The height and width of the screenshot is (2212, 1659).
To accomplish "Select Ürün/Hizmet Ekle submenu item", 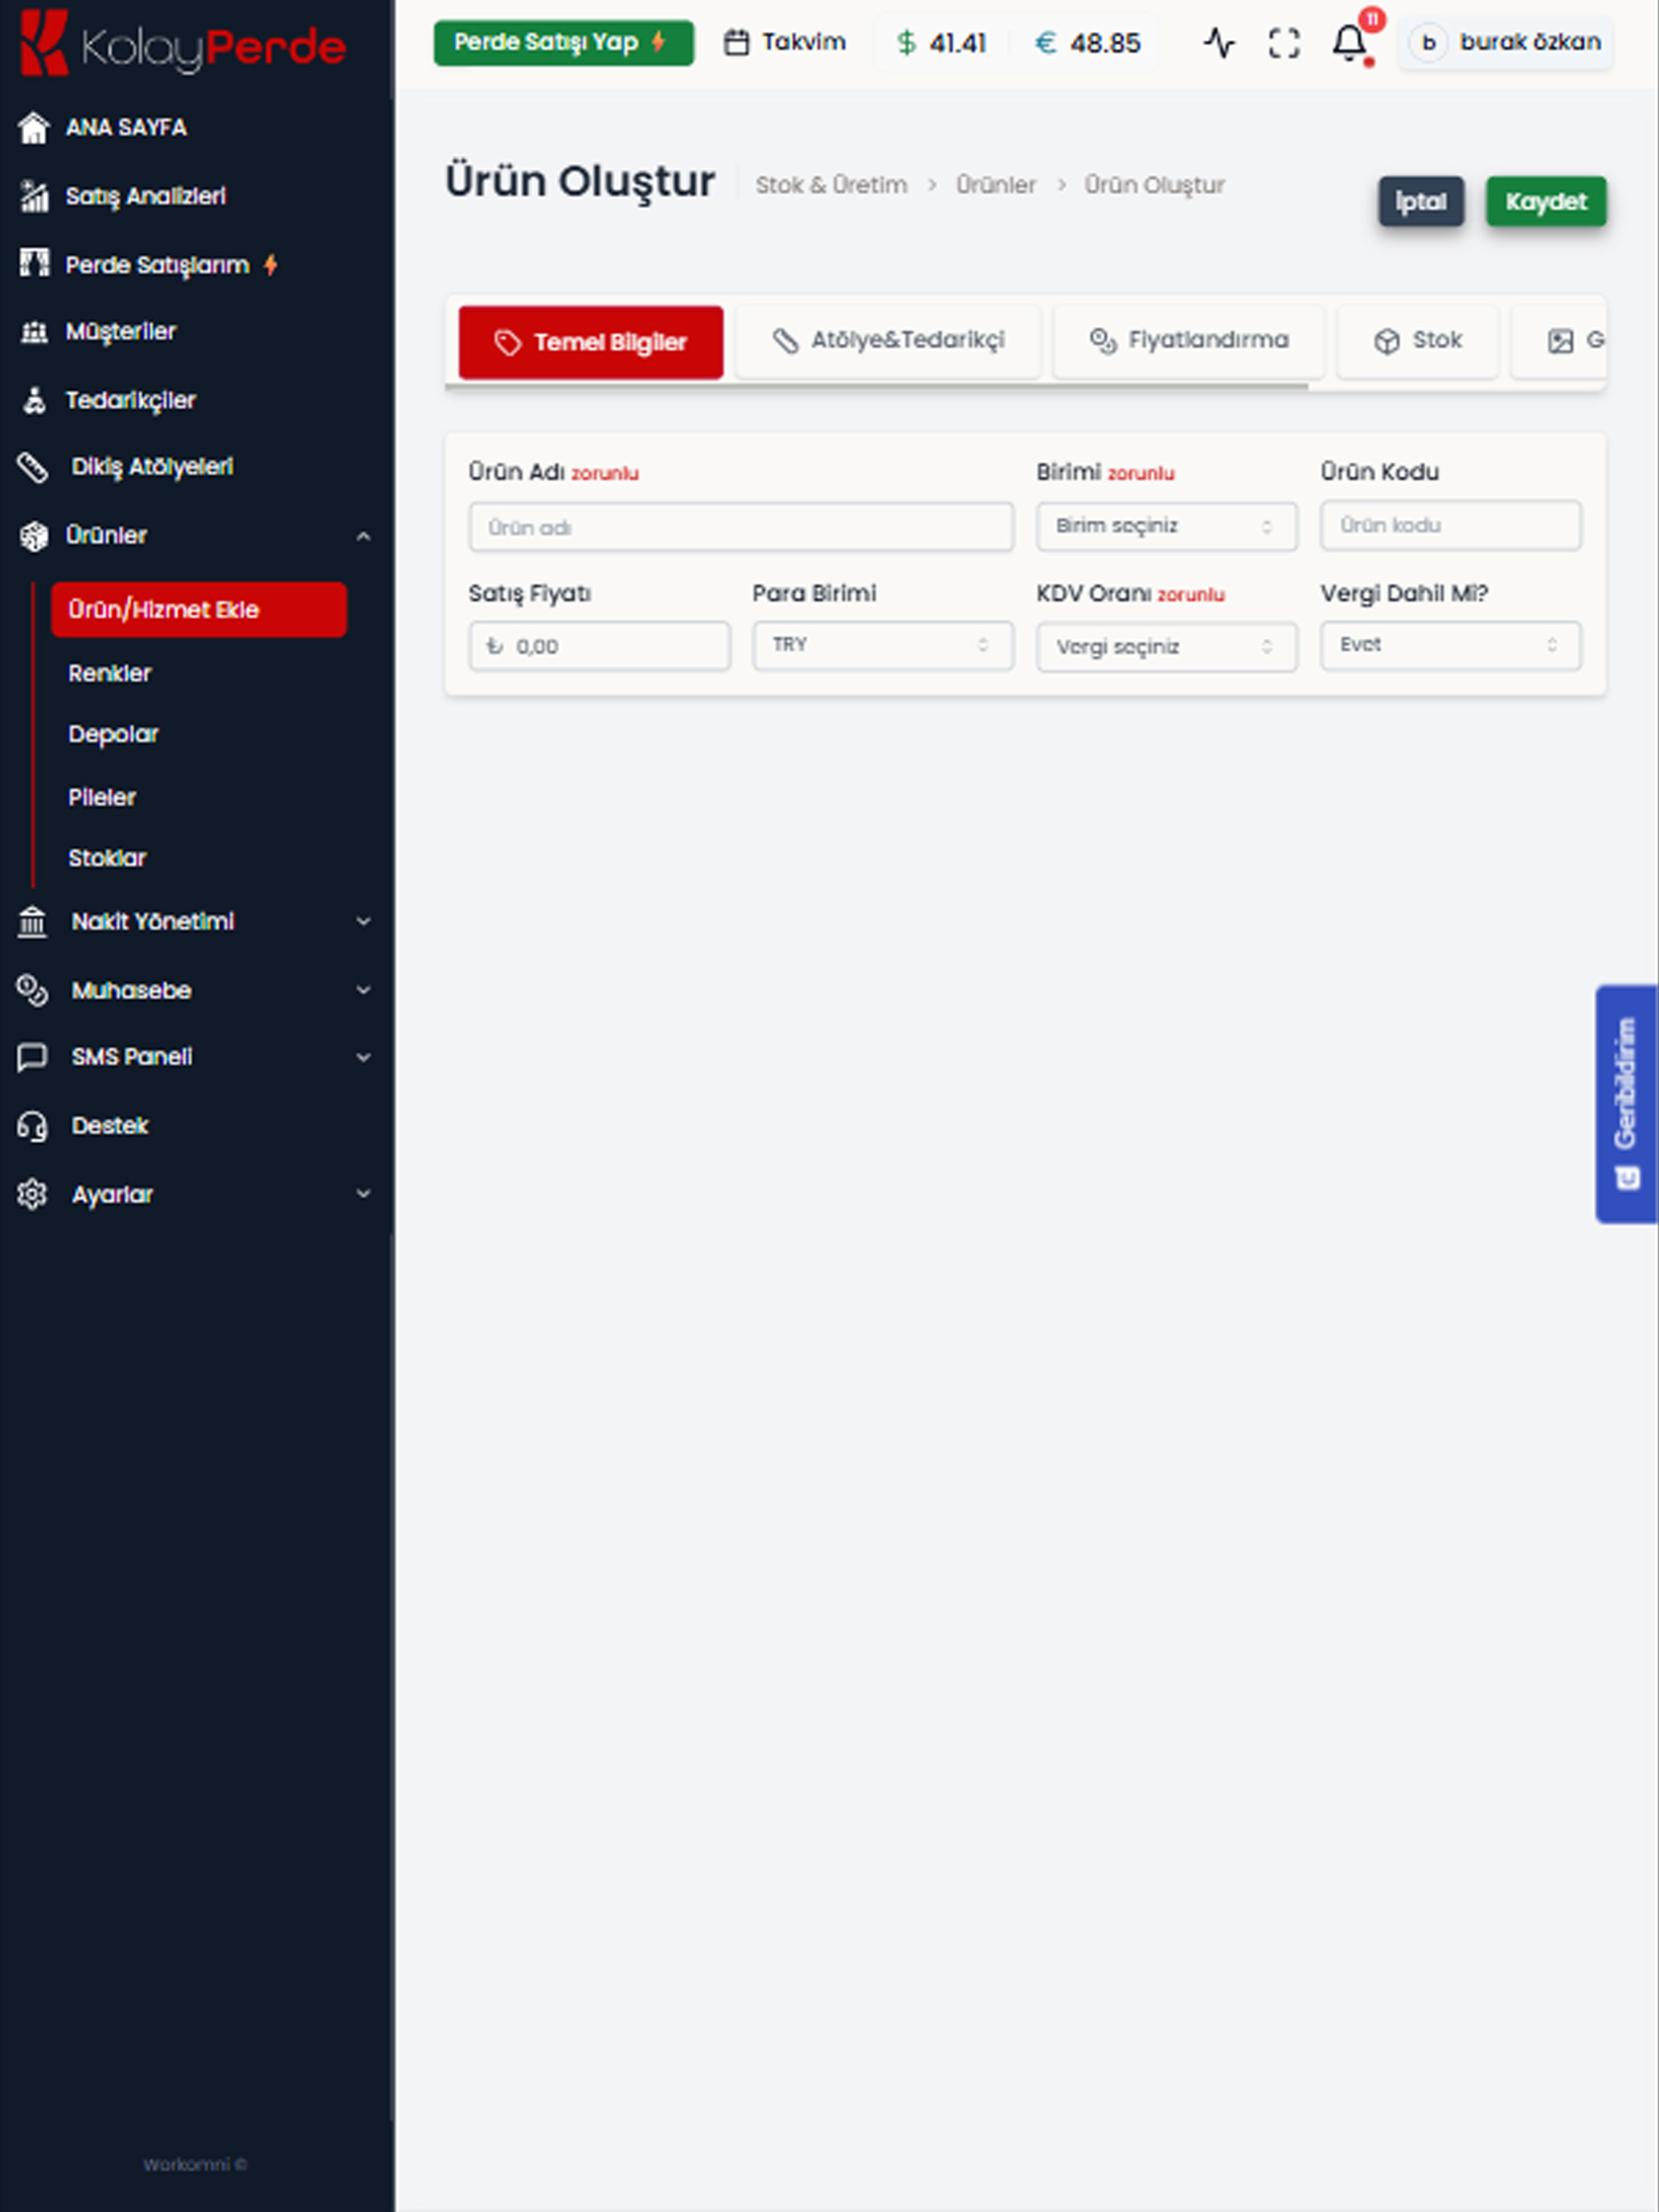I will click(x=198, y=609).
